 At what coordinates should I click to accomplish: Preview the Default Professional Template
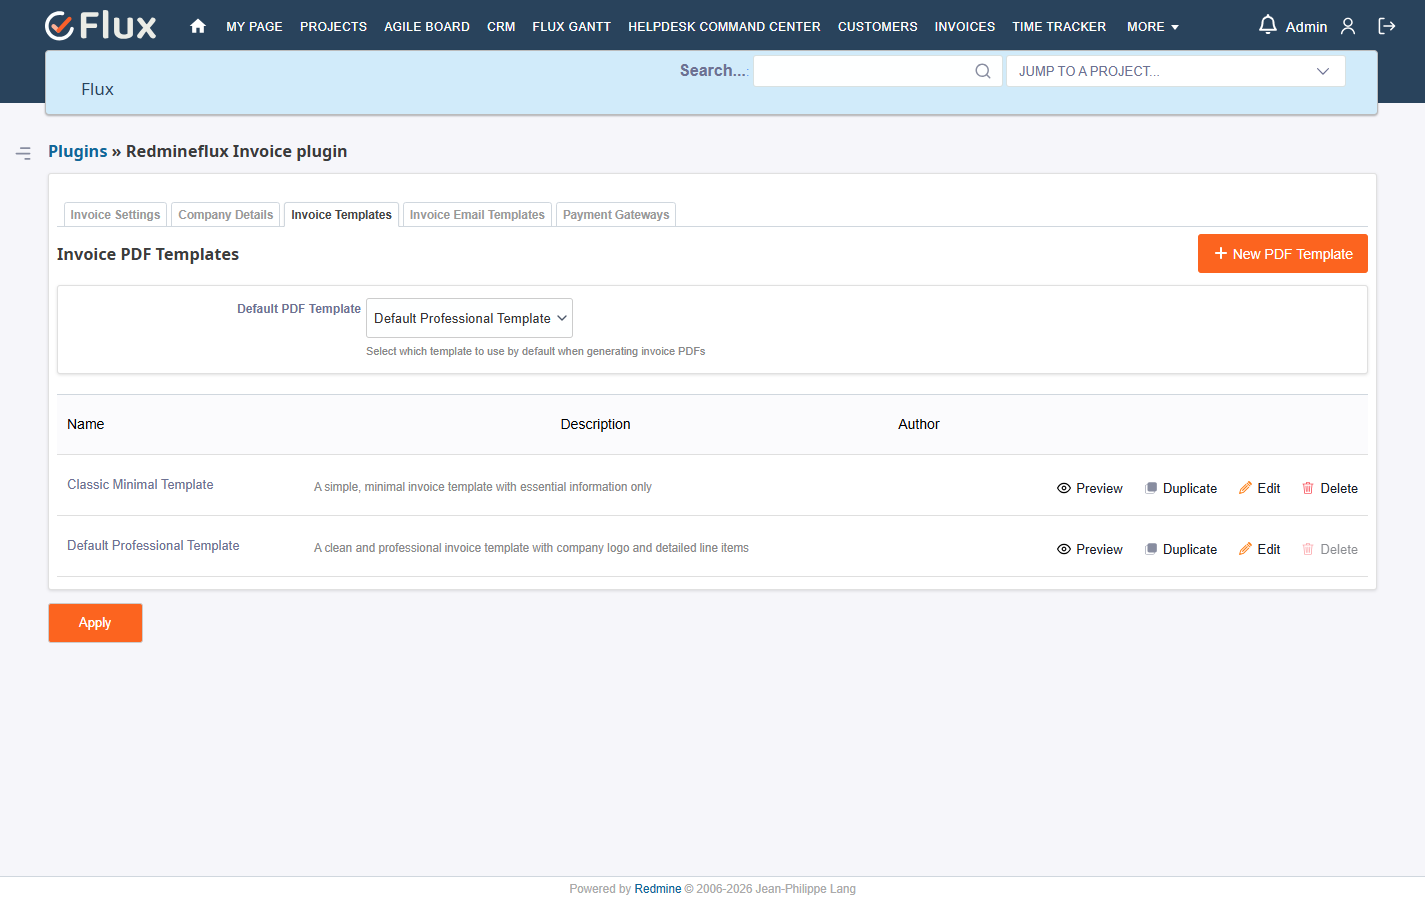[1090, 549]
